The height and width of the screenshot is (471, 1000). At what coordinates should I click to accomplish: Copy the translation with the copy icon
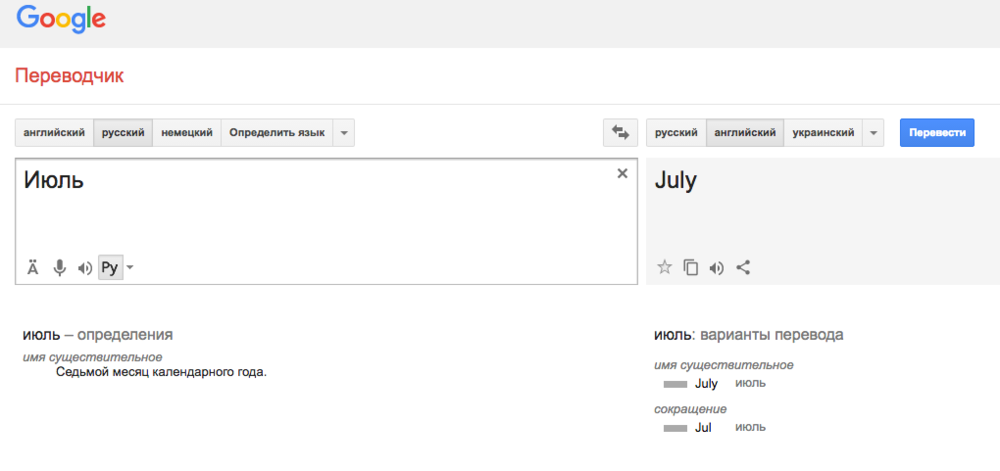click(690, 267)
